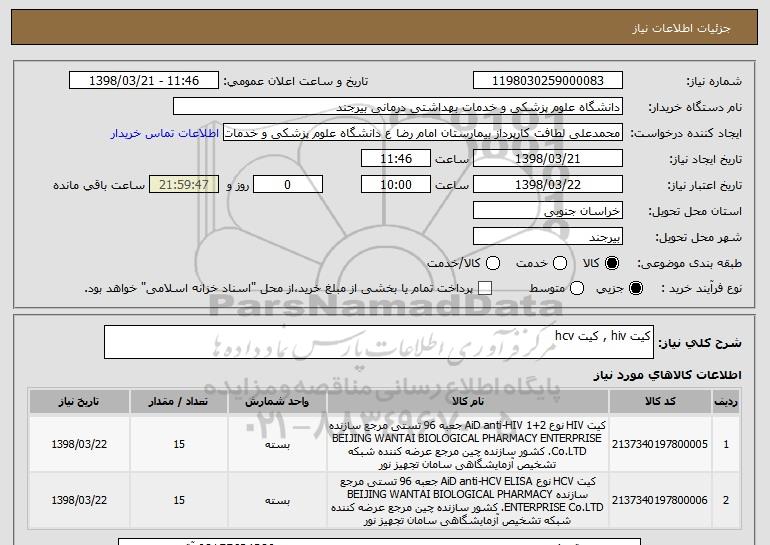Image resolution: width=770 pixels, height=545 pixels.
Task: Click the remaining days field showing 0
Action: (x=288, y=185)
